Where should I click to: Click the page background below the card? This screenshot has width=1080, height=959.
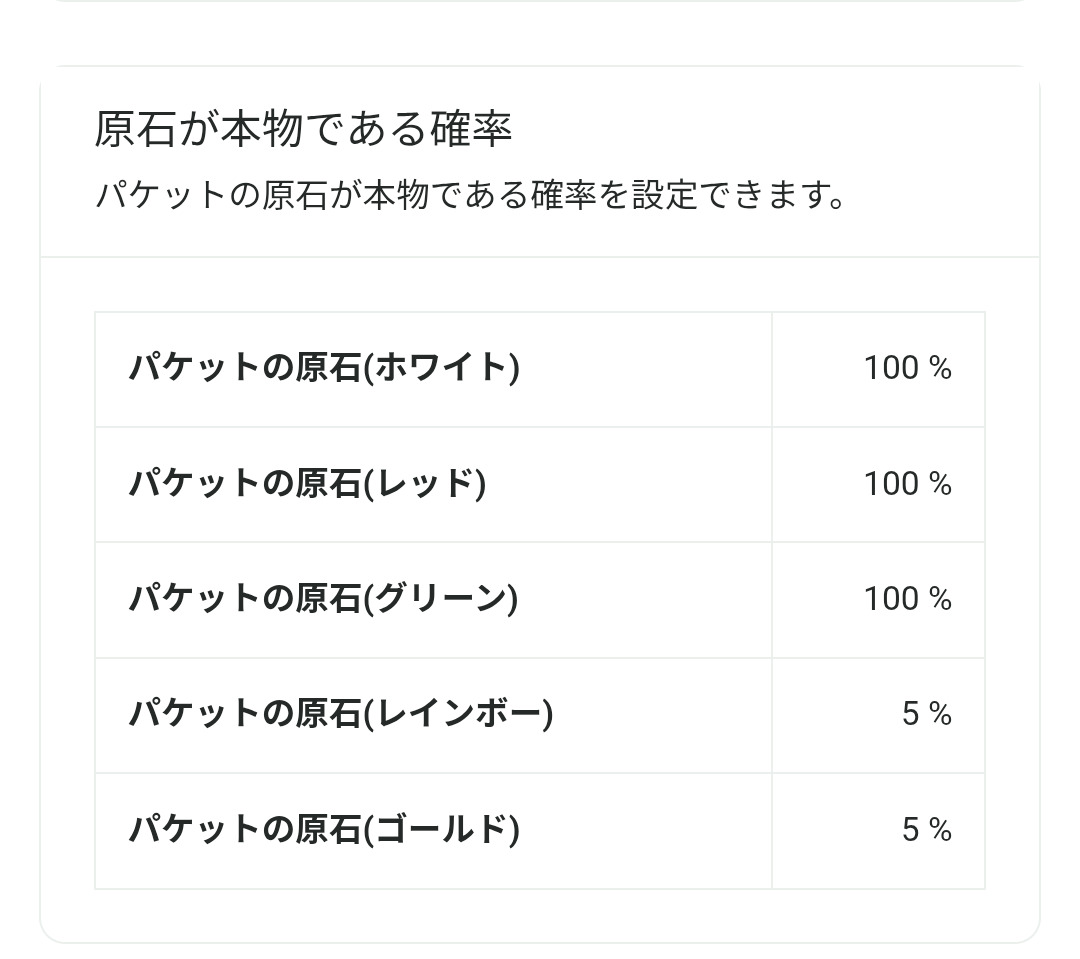pos(540,952)
